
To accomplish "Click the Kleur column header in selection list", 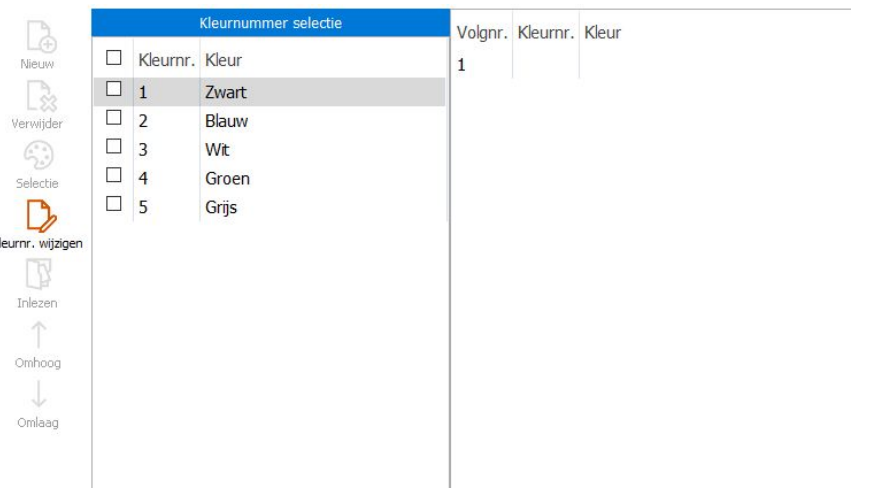I will 223,60.
